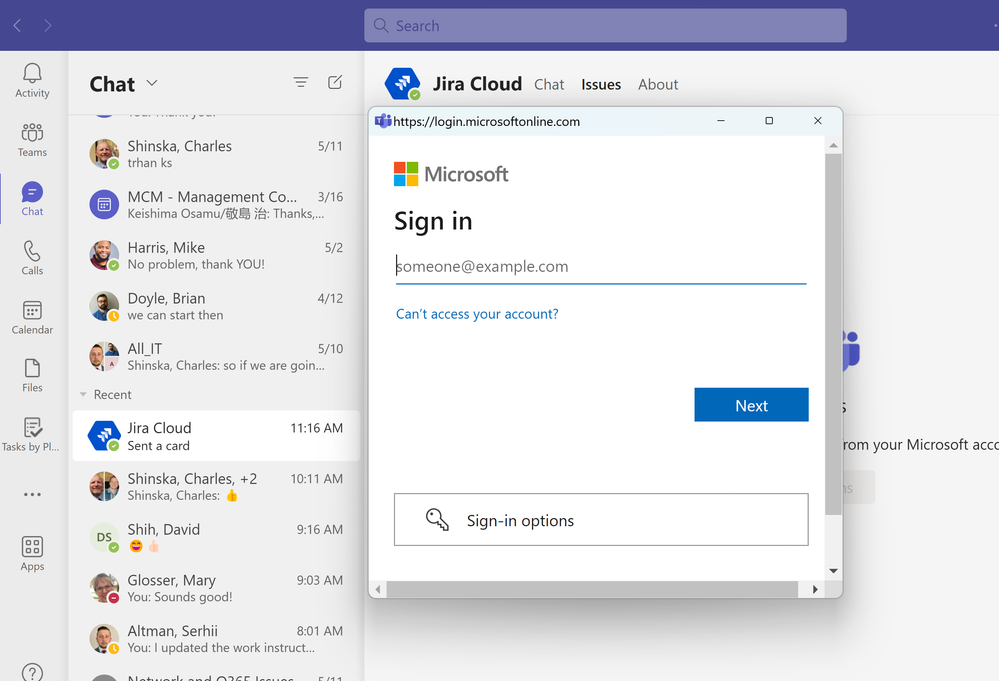Image resolution: width=999 pixels, height=681 pixels.
Task: Open MCM - Management Co... chat
Action: [x=216, y=204]
